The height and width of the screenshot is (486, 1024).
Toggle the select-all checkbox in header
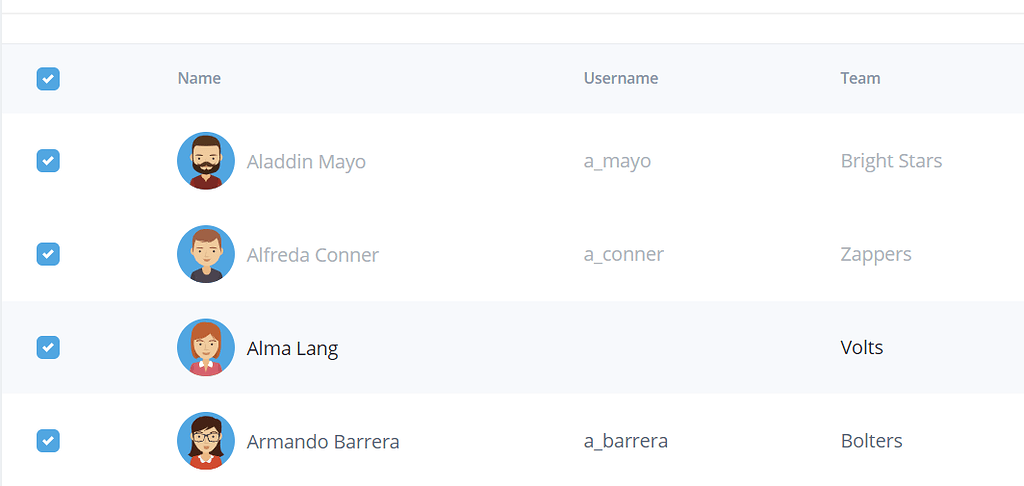pyautogui.click(x=48, y=79)
